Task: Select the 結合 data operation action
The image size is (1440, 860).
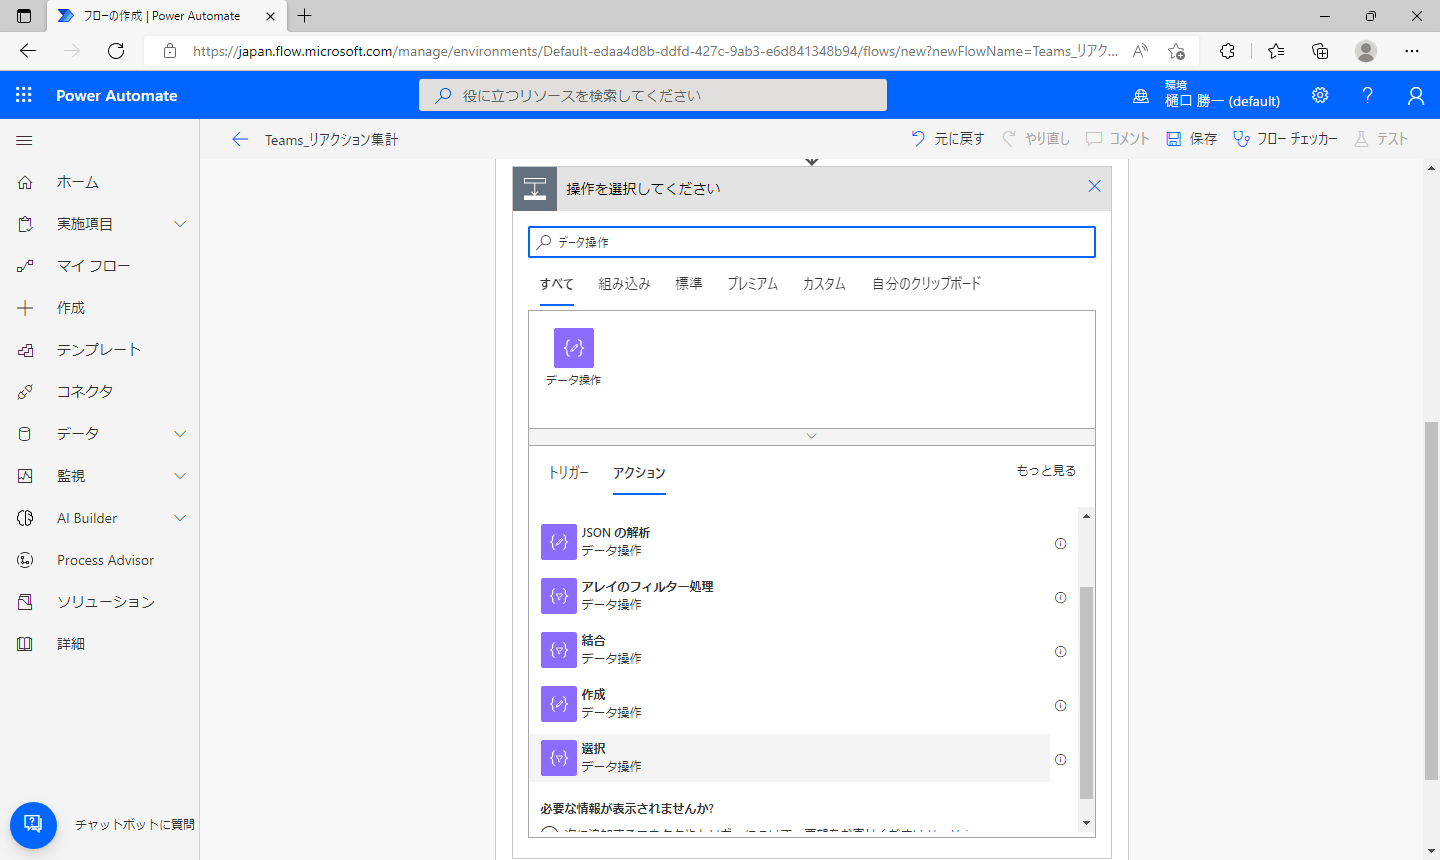Action: pyautogui.click(x=790, y=650)
